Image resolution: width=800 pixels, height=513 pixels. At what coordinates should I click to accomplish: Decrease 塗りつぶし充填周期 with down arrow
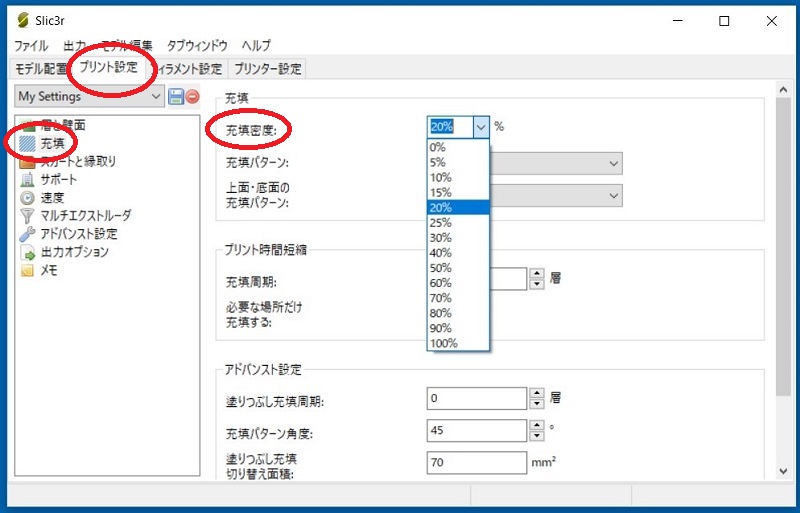pos(536,404)
